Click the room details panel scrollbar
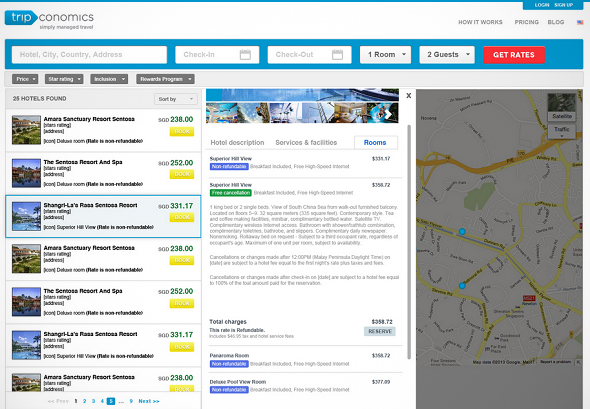The image size is (590, 409). (409, 242)
